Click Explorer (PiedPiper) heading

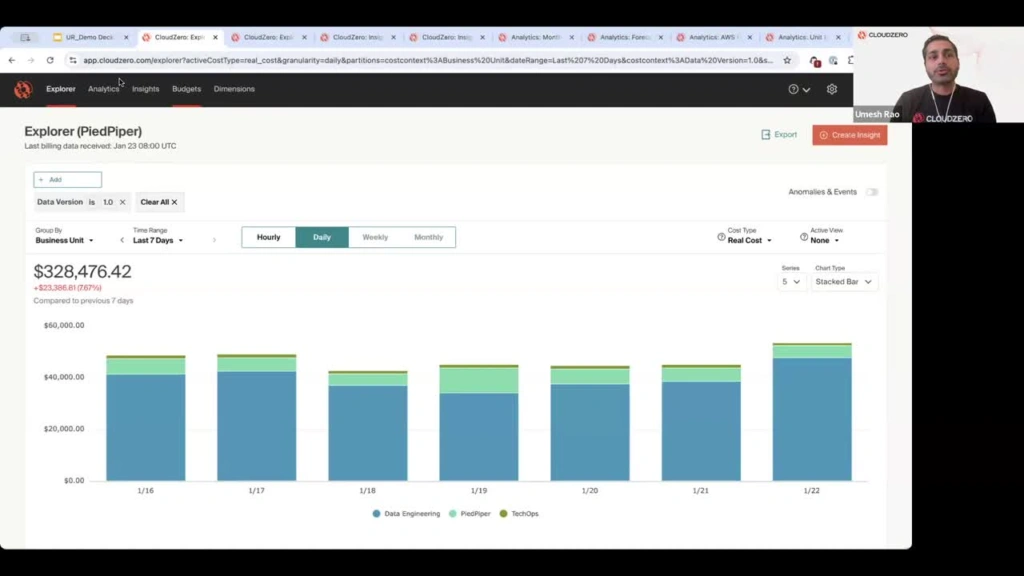tap(83, 131)
